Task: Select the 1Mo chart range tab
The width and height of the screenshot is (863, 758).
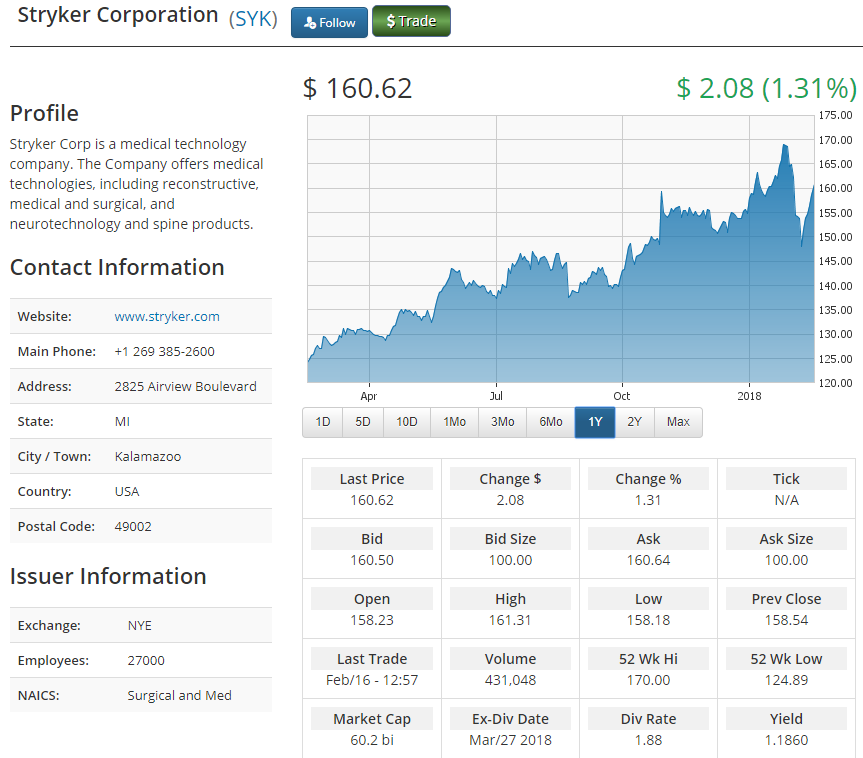Action: 454,422
